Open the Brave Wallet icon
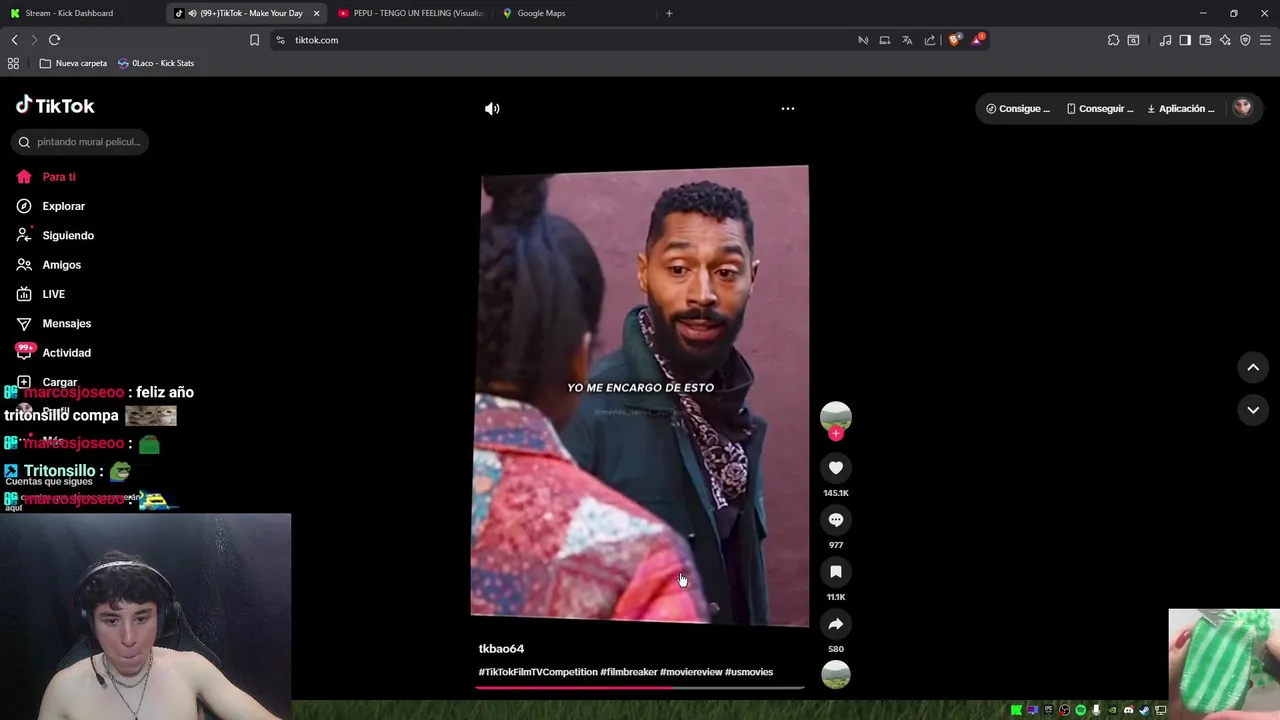Image resolution: width=1280 pixels, height=720 pixels. (x=1205, y=40)
